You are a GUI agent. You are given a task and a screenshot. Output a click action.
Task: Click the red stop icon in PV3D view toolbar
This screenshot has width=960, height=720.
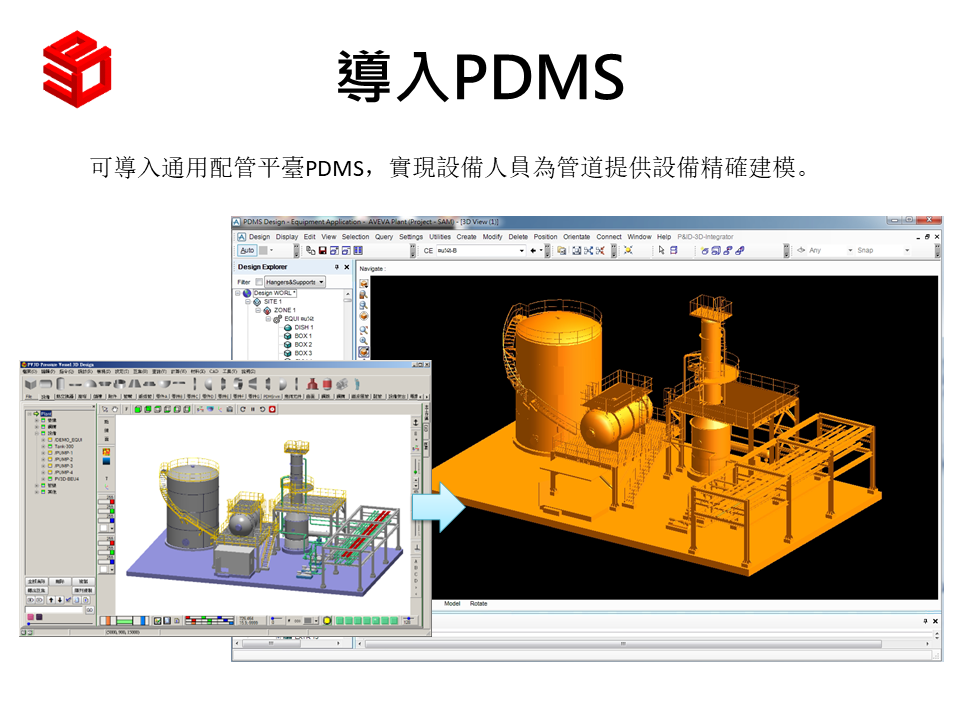272,409
